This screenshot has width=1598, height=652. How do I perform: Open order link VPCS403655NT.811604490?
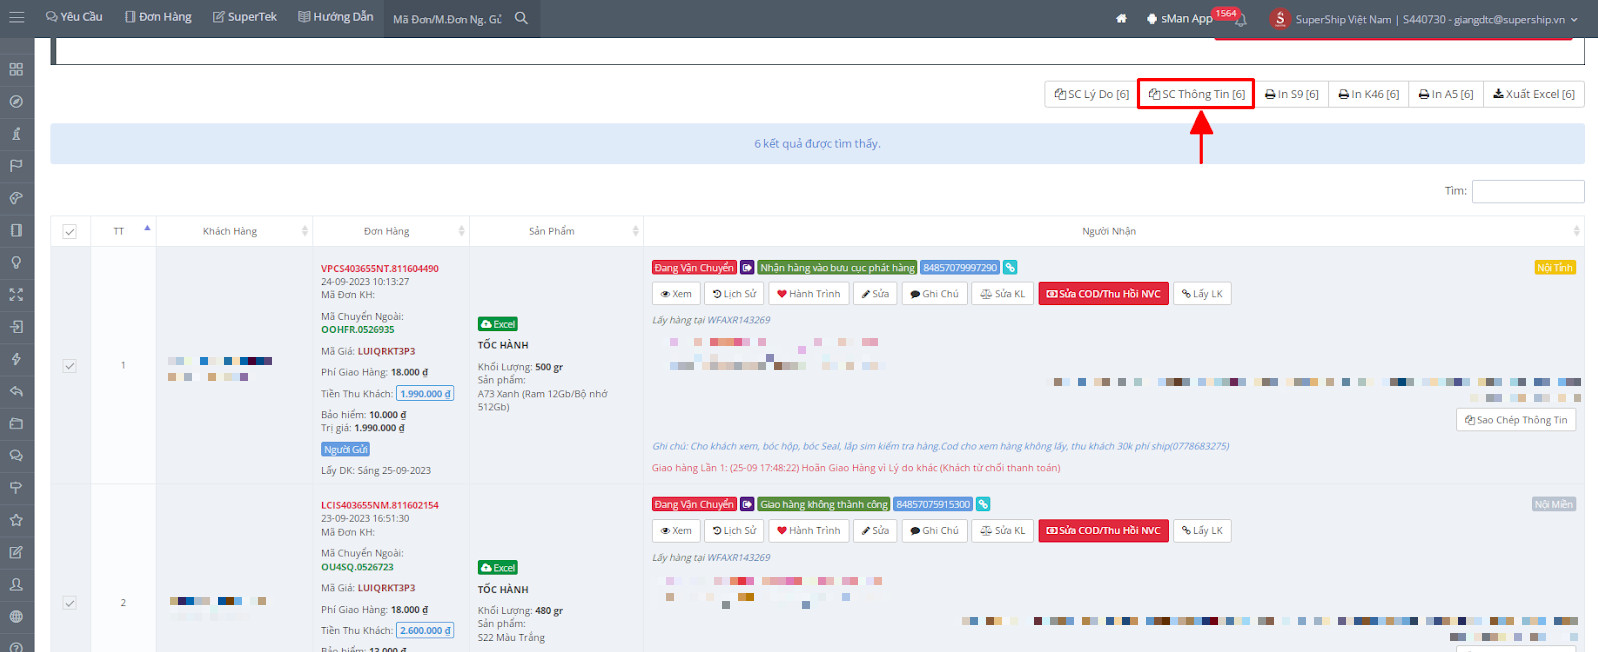click(380, 268)
